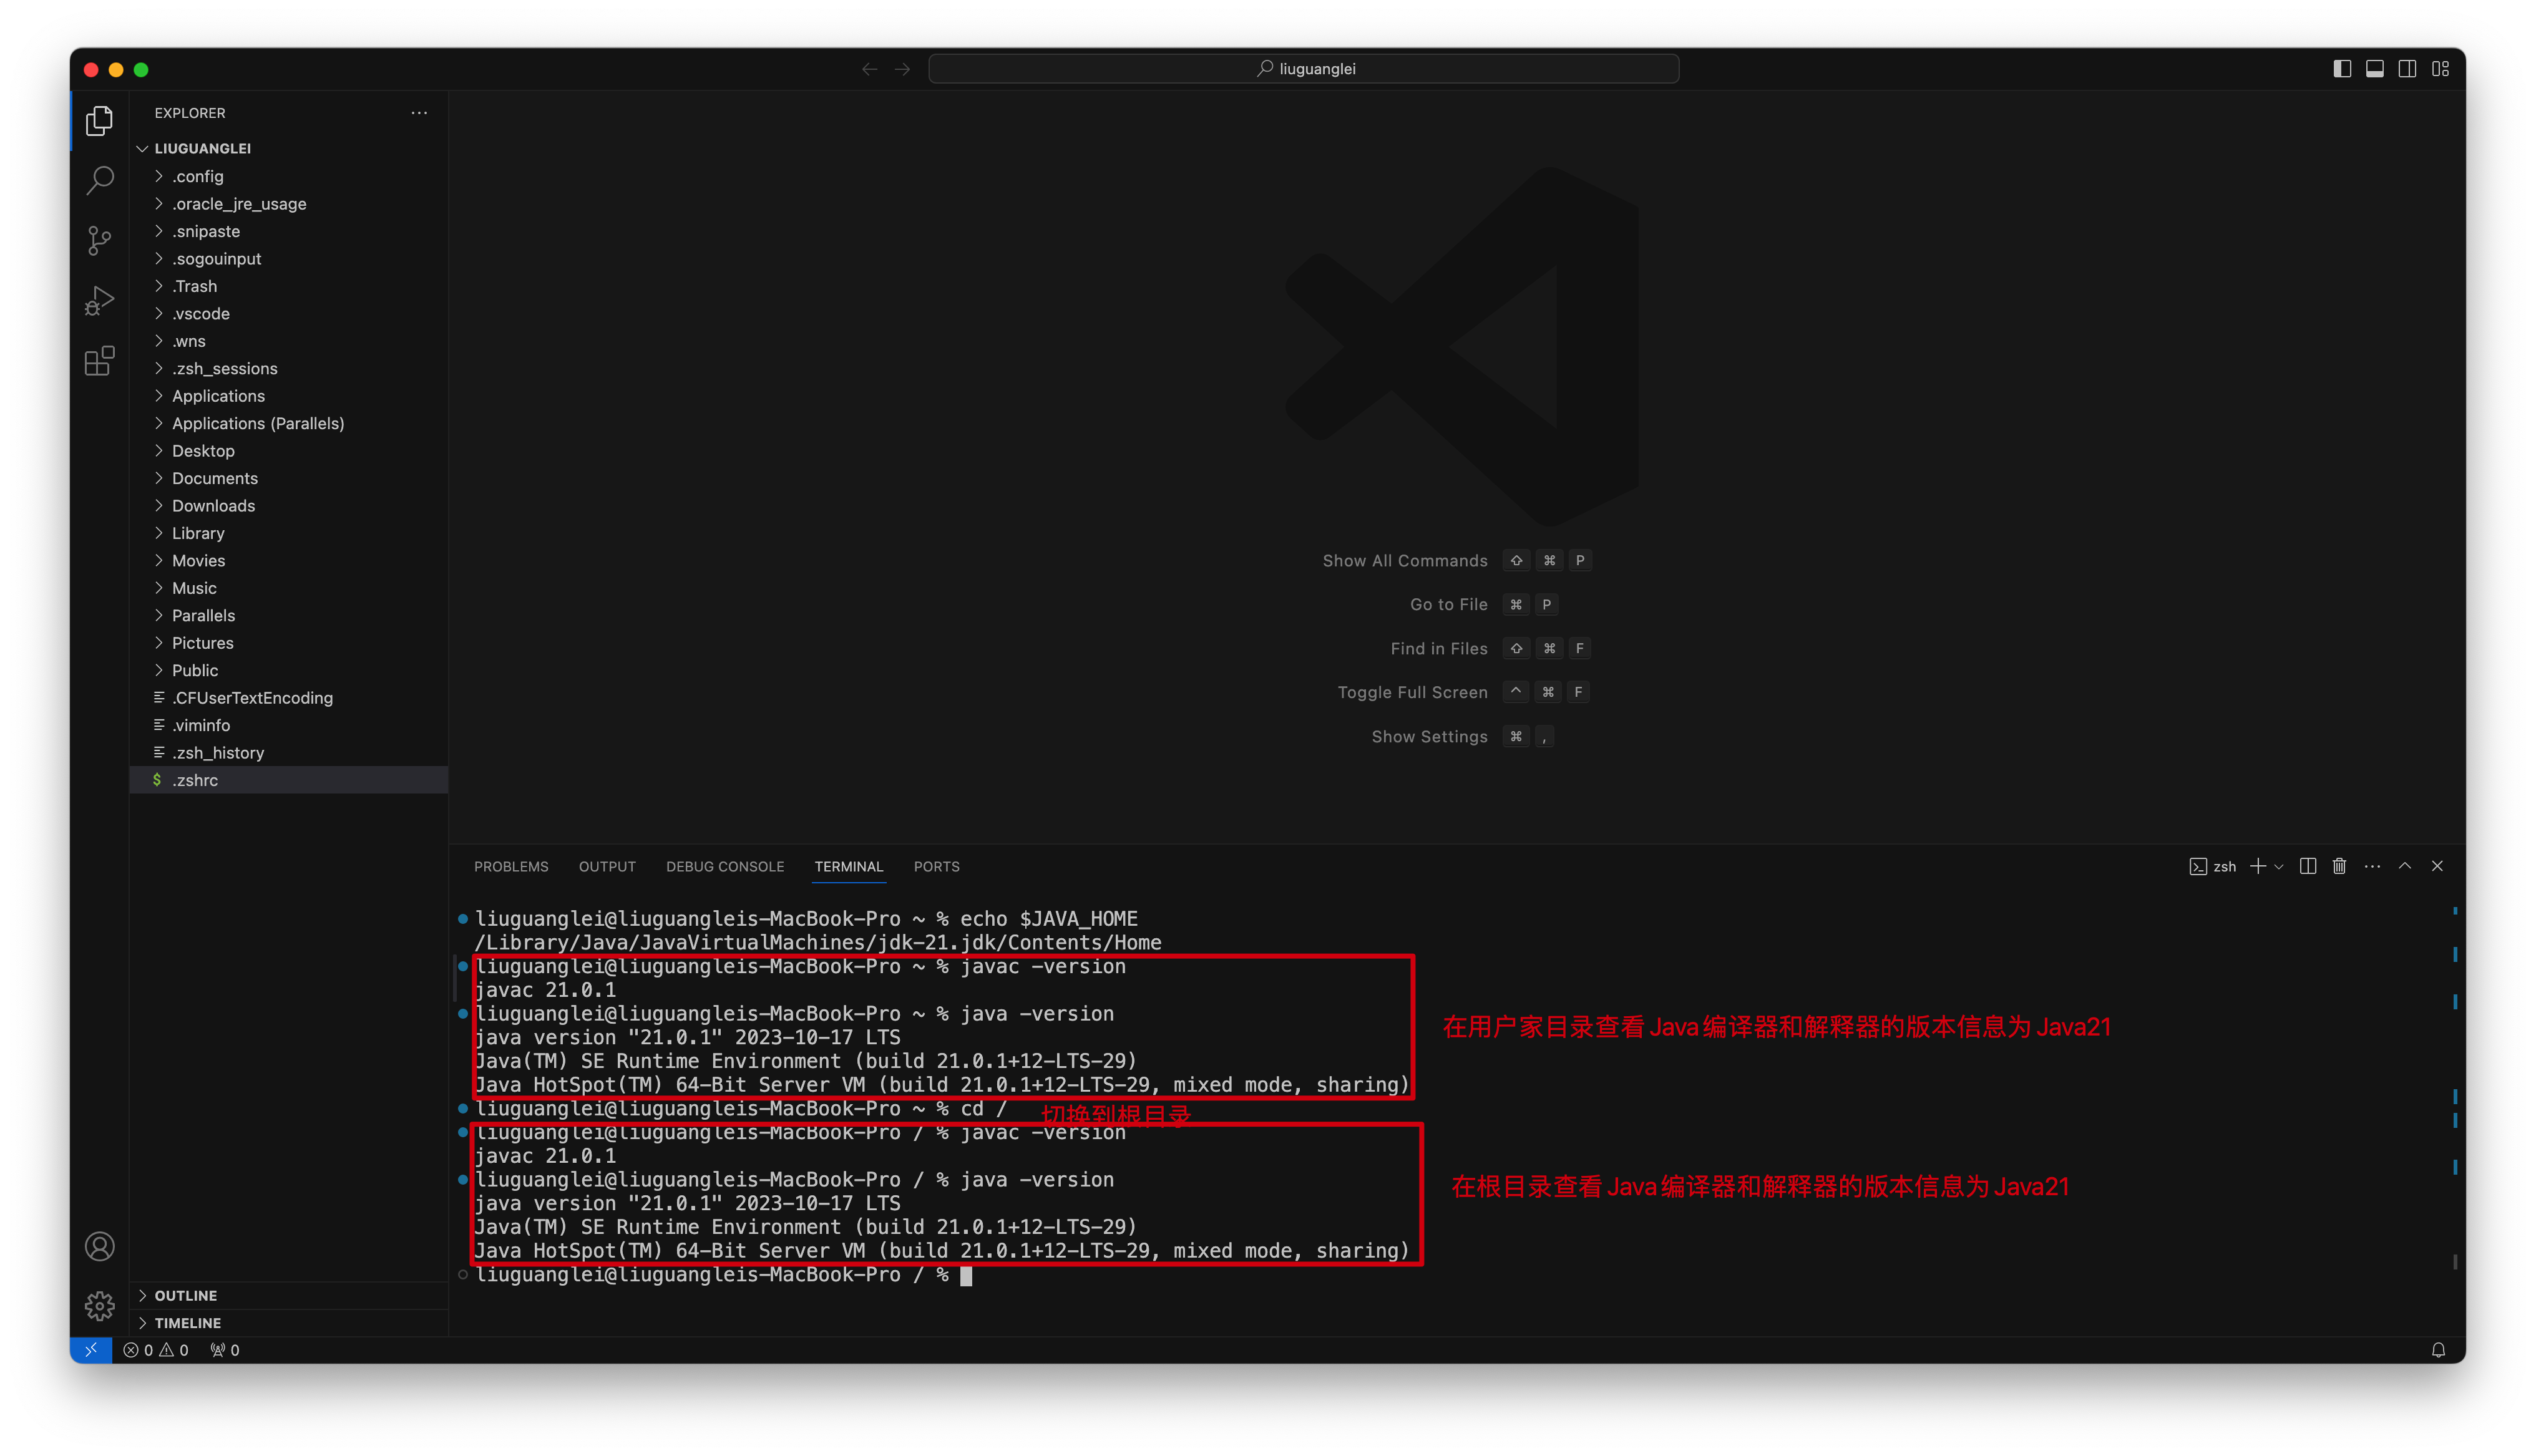Expand the Applications (Parallels) folder
2536x1456 pixels.
pyautogui.click(x=289, y=423)
